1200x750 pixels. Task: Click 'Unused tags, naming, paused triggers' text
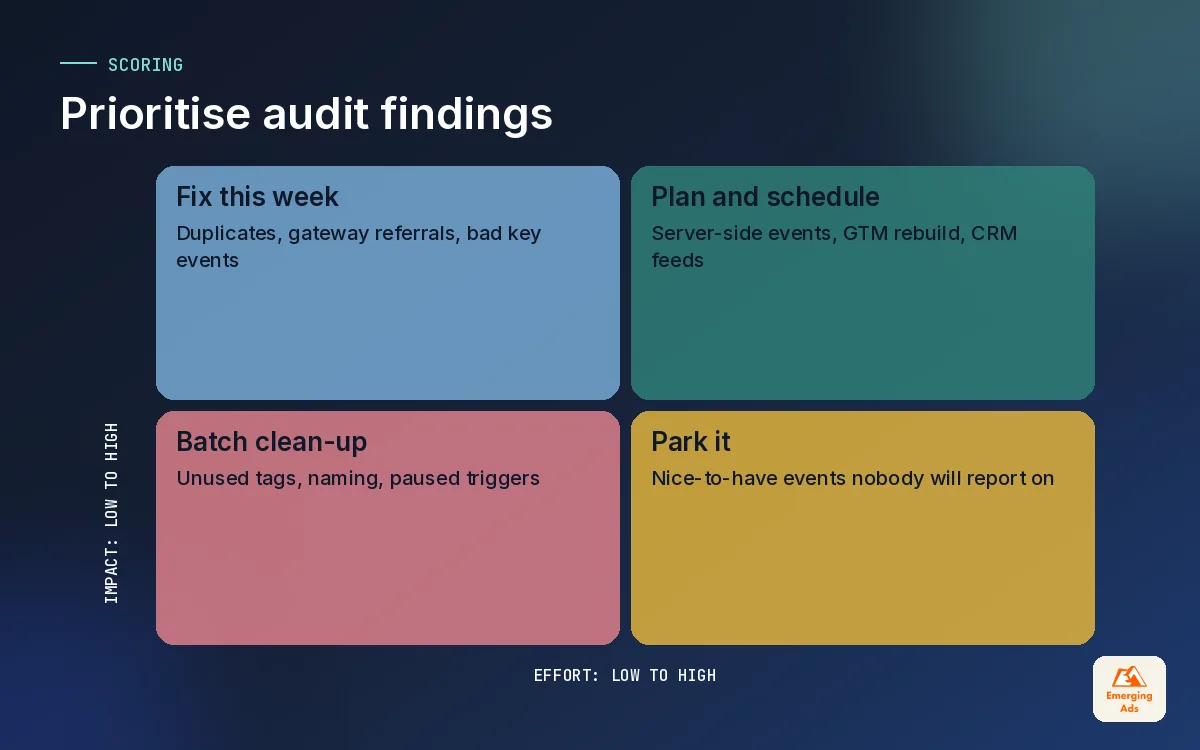coord(358,478)
